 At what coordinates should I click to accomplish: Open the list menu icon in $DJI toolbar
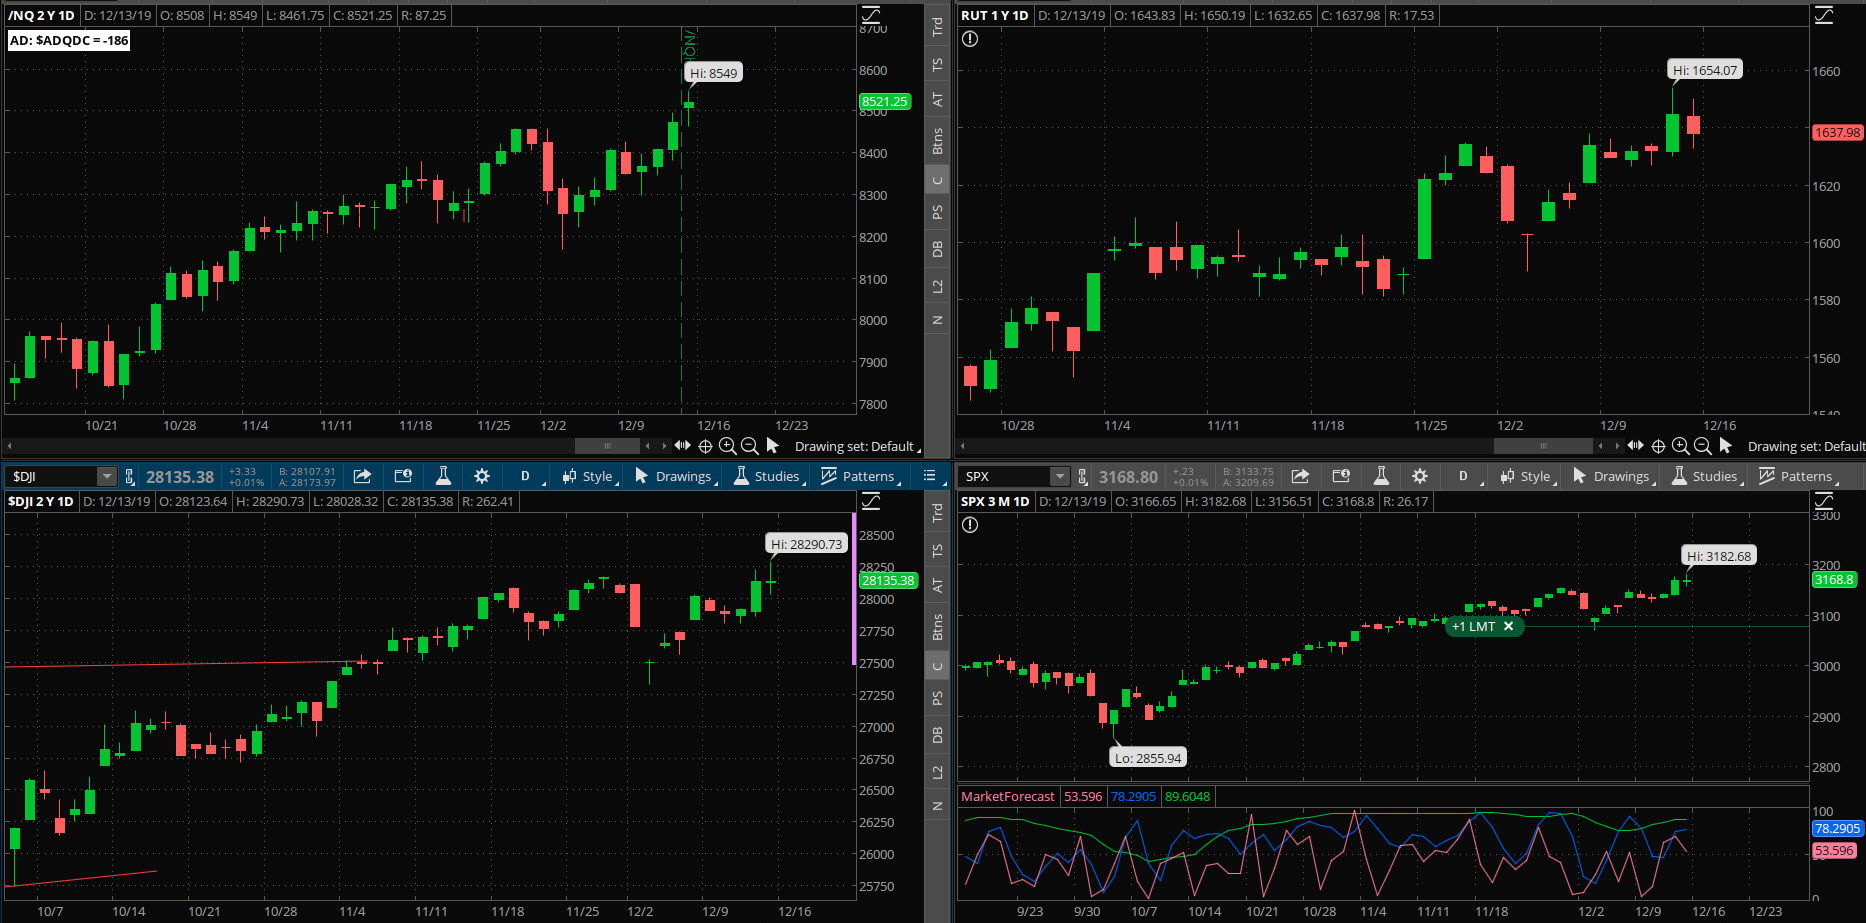pyautogui.click(x=929, y=476)
